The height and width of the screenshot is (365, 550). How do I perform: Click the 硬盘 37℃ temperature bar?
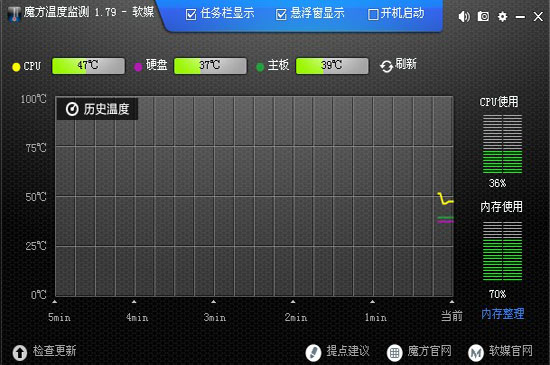210,66
